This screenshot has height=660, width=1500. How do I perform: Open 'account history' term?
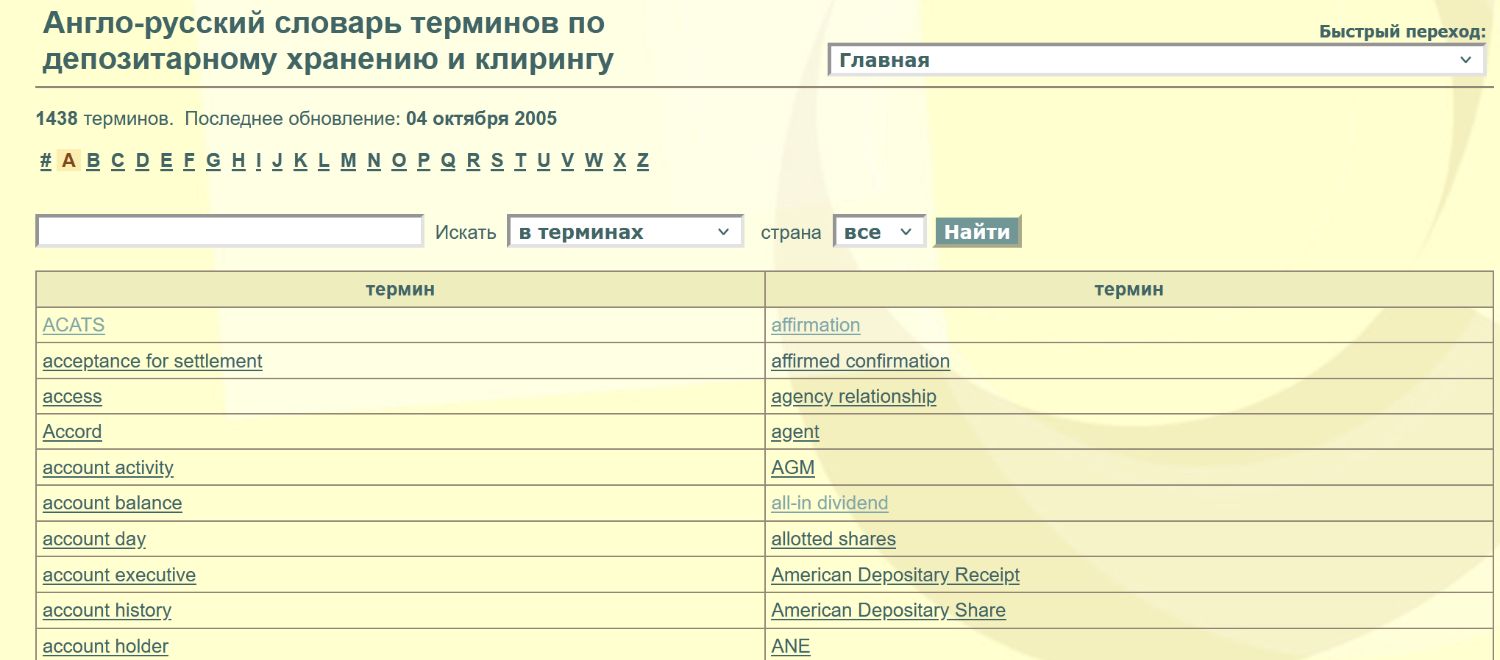107,610
